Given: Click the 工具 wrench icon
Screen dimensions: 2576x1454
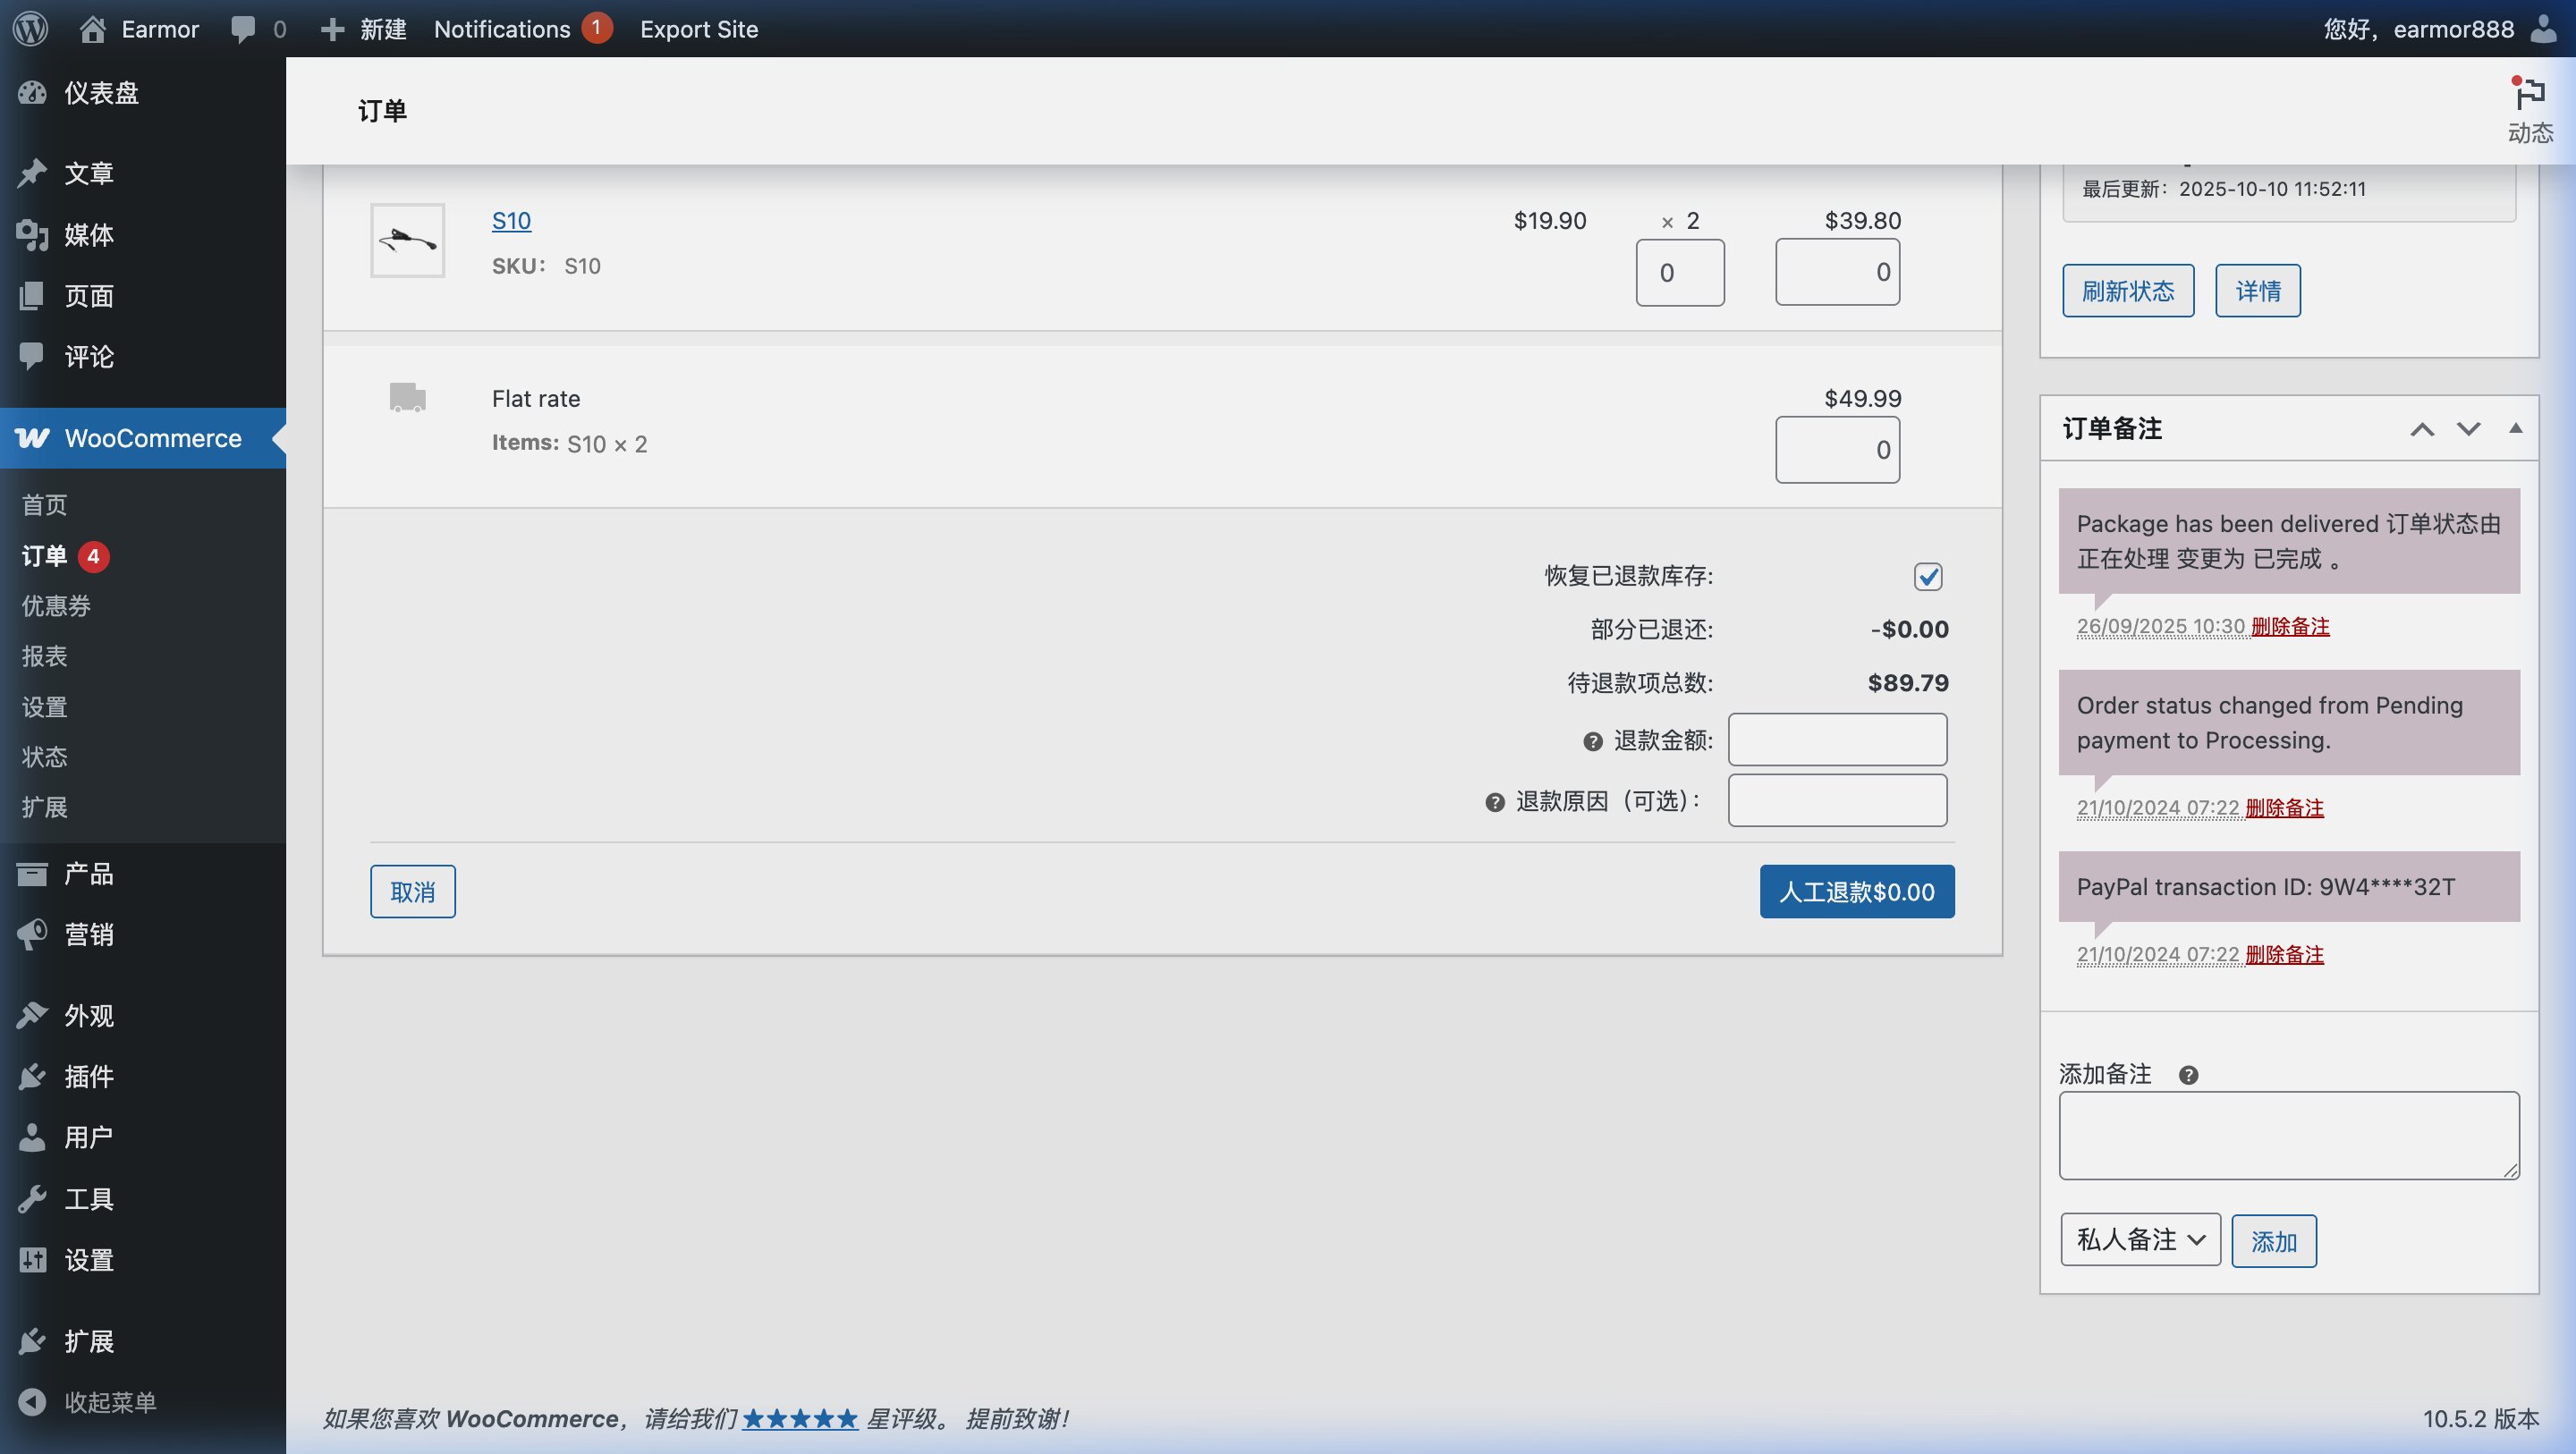Looking at the screenshot, I should coord(32,1199).
